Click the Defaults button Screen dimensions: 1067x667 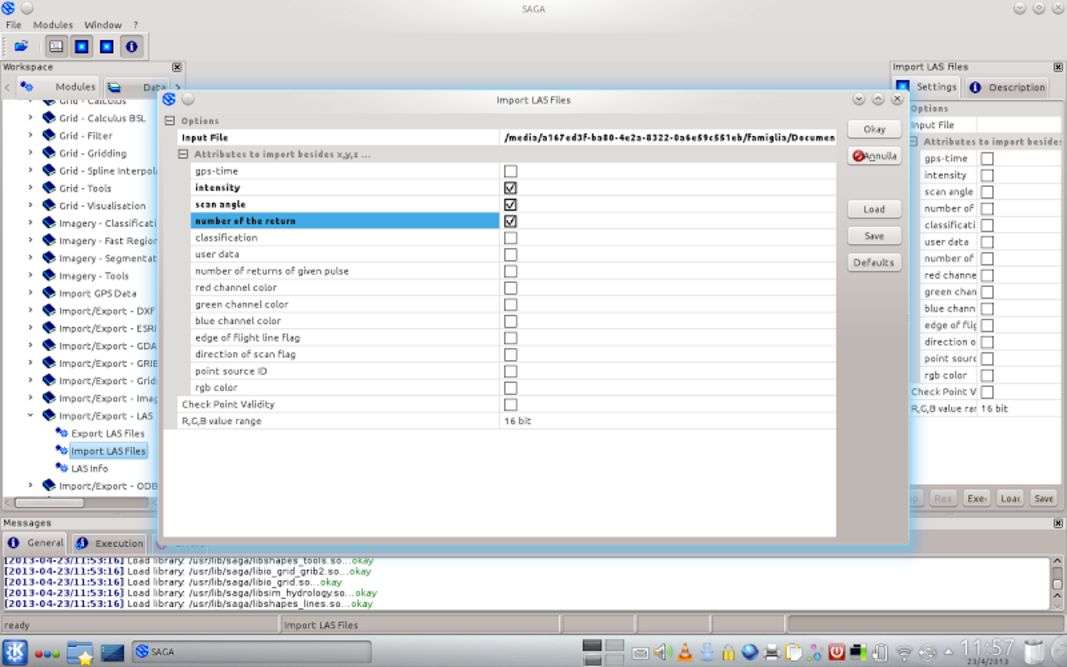tap(873, 262)
